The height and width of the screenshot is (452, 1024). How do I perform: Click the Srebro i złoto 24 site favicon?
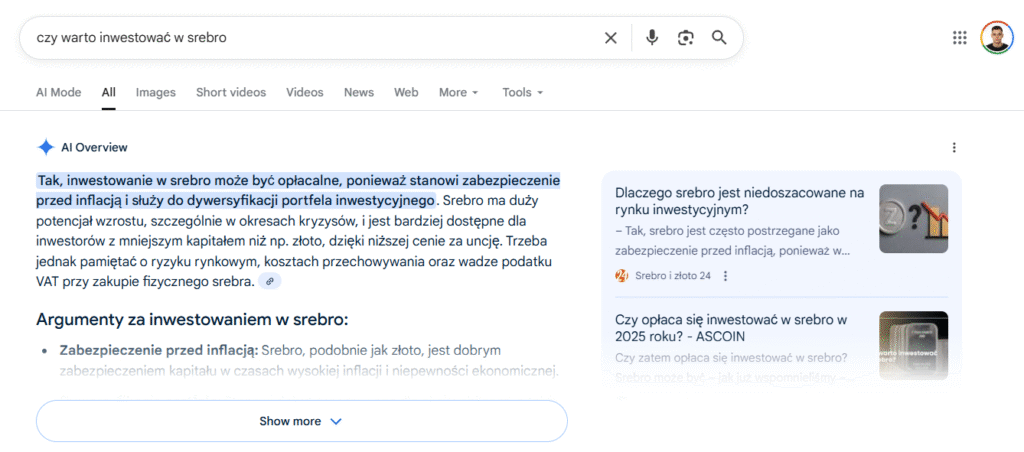coord(621,276)
